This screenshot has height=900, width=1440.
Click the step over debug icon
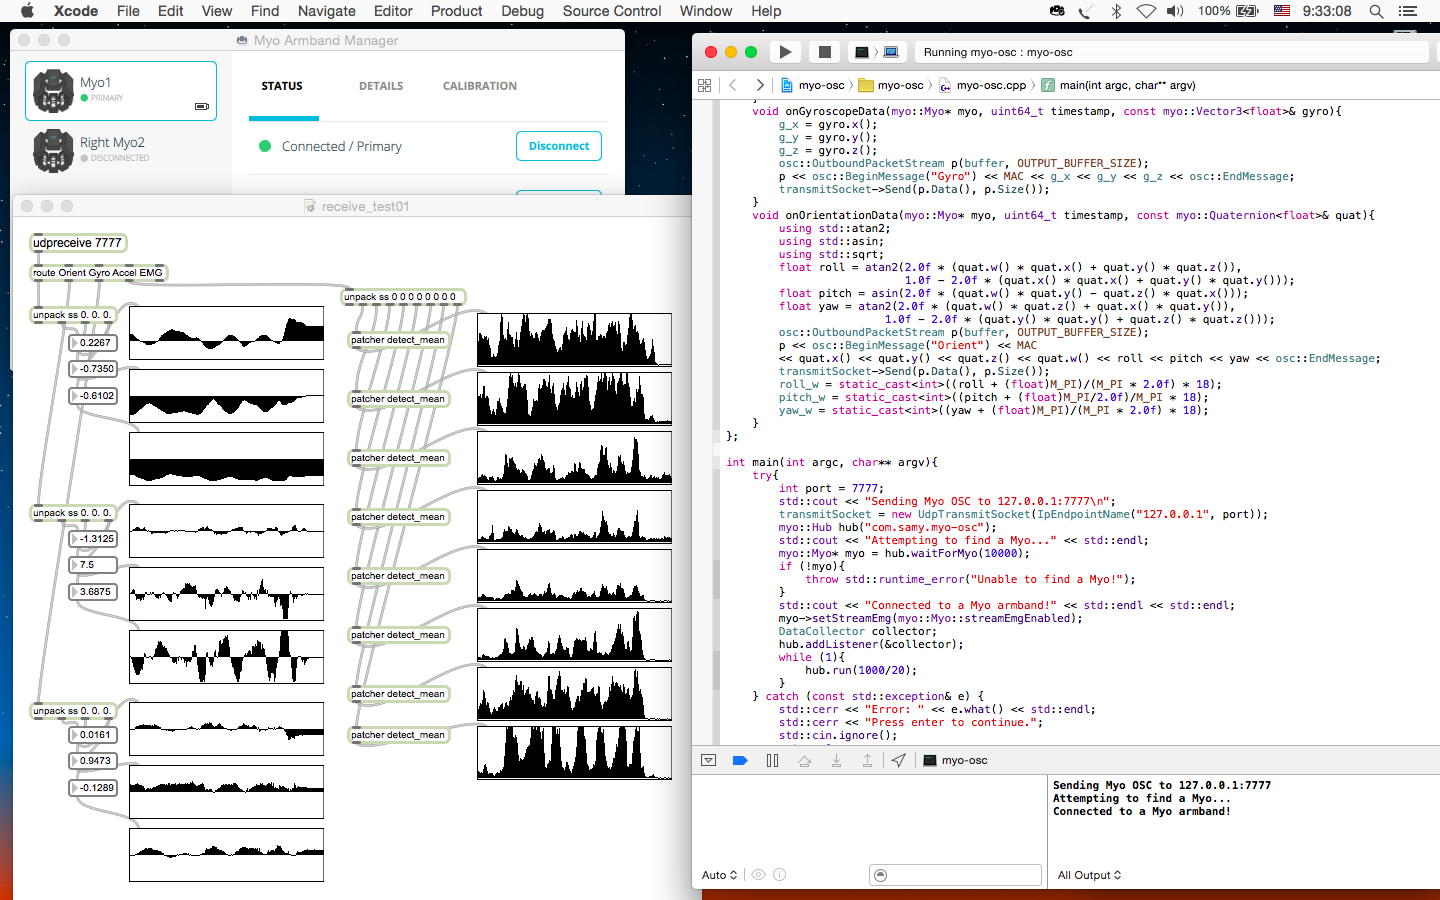pyautogui.click(x=804, y=760)
